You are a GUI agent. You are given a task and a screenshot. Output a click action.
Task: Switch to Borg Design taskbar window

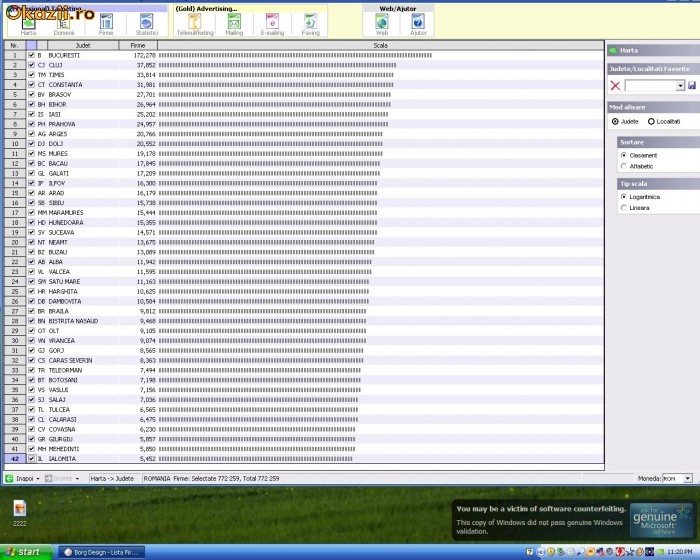tap(102, 552)
